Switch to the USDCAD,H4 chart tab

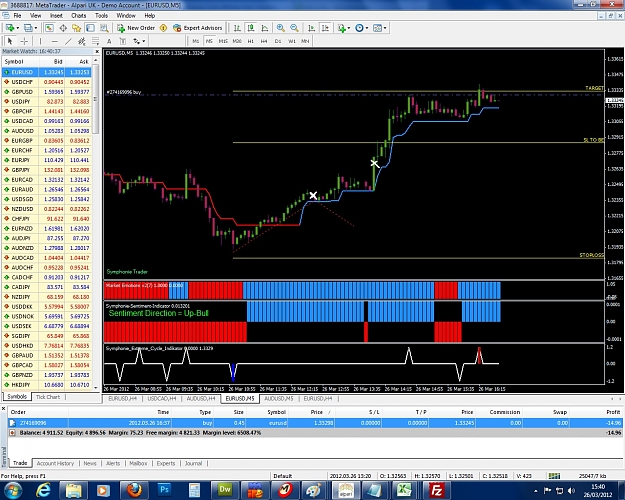(162, 398)
